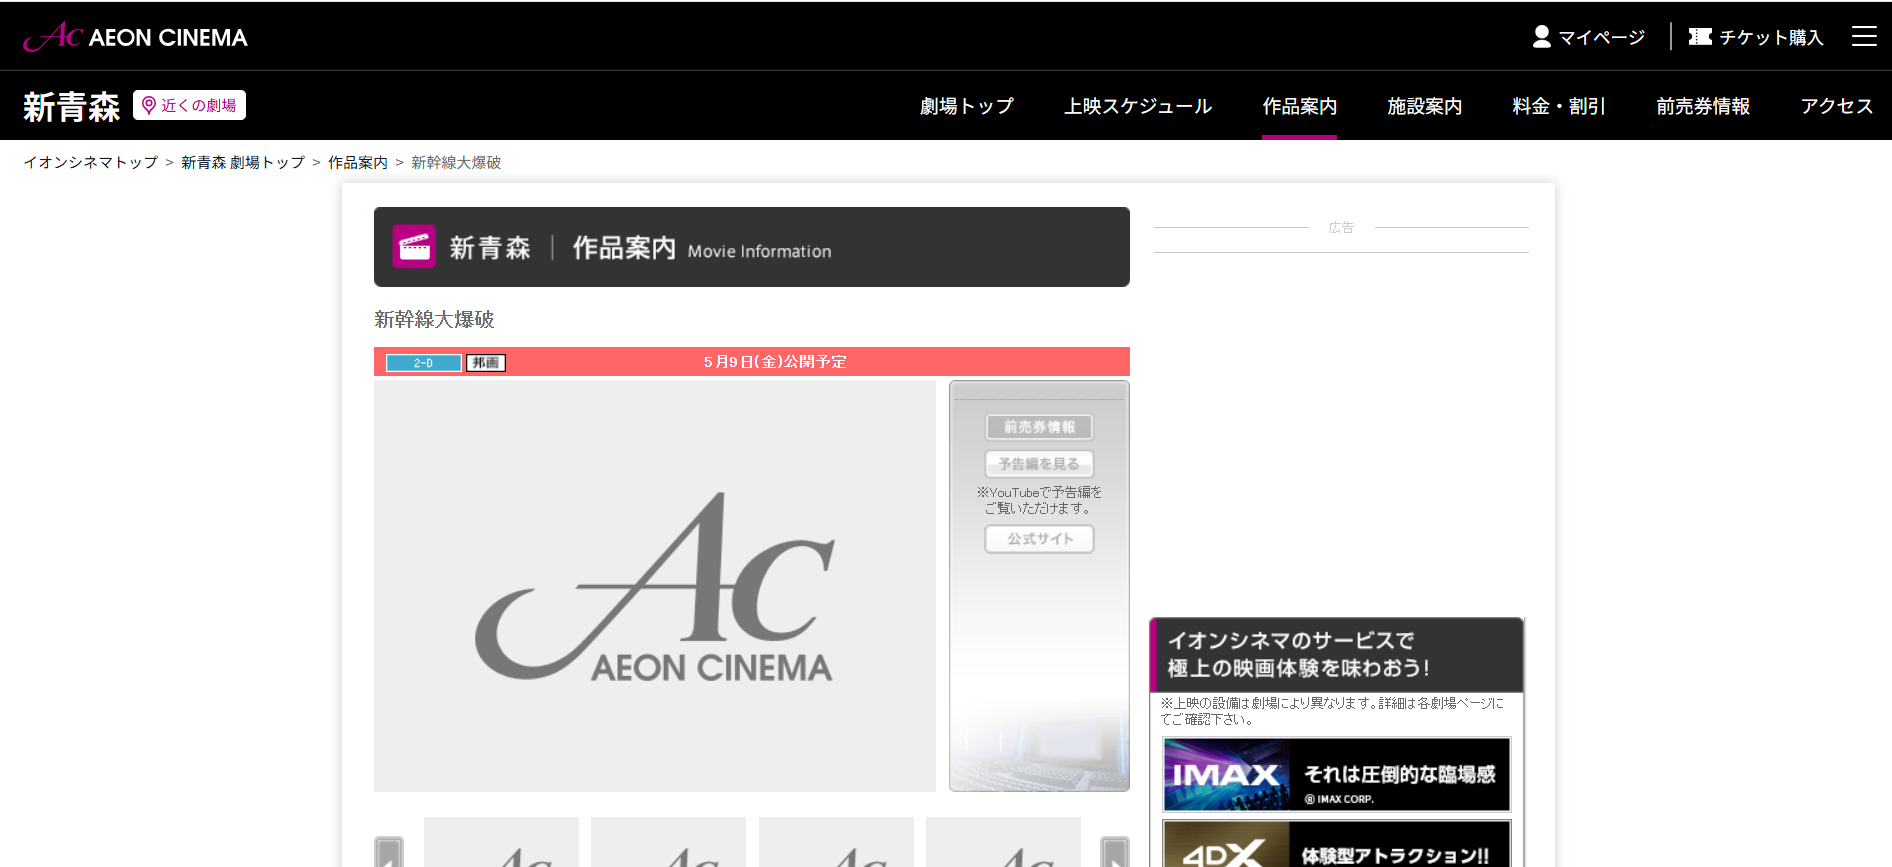Click the main movie poster placeholder image
Screen dimensions: 1892x867
click(655, 586)
